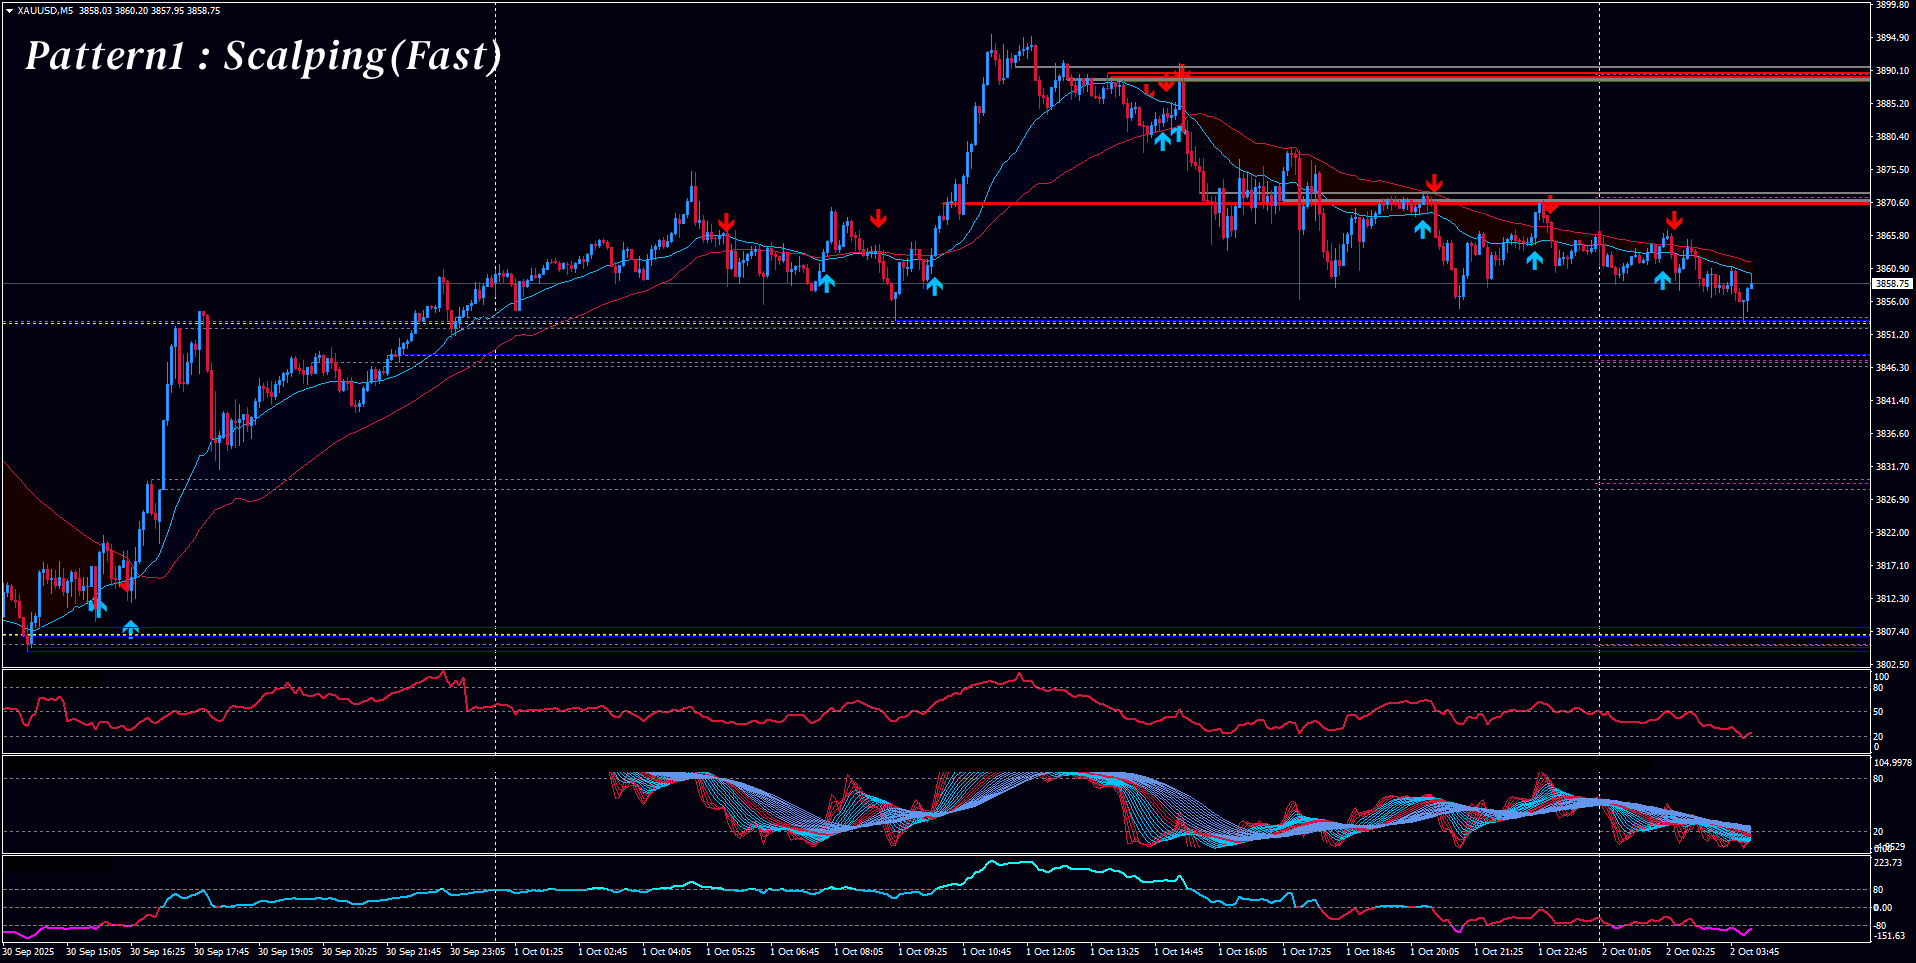This screenshot has width=1916, height=963.
Task: Select the blue buy arrow above 1 Oct 06:45
Action: pyautogui.click(x=825, y=283)
